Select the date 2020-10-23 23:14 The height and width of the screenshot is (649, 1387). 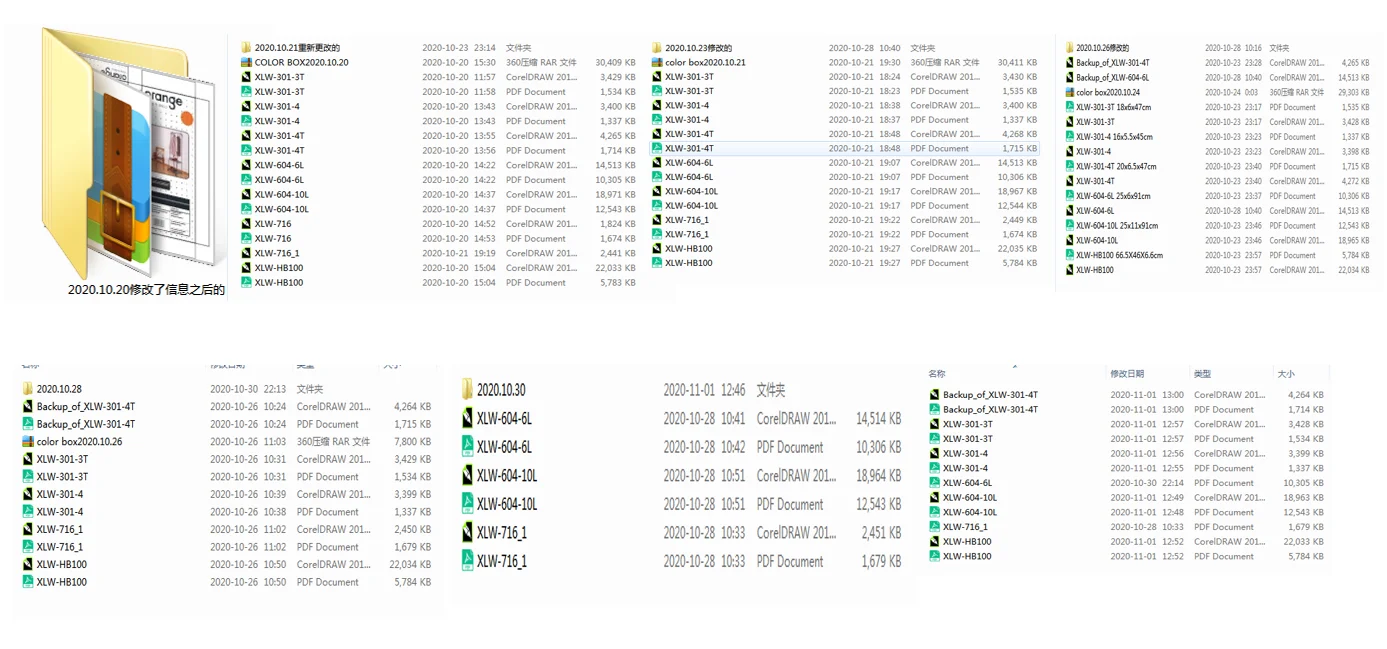459,47
